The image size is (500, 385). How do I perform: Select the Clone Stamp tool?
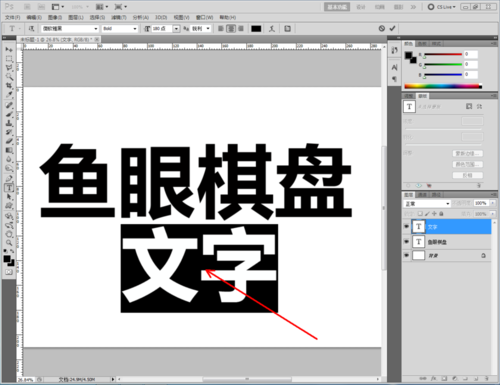pos(9,123)
